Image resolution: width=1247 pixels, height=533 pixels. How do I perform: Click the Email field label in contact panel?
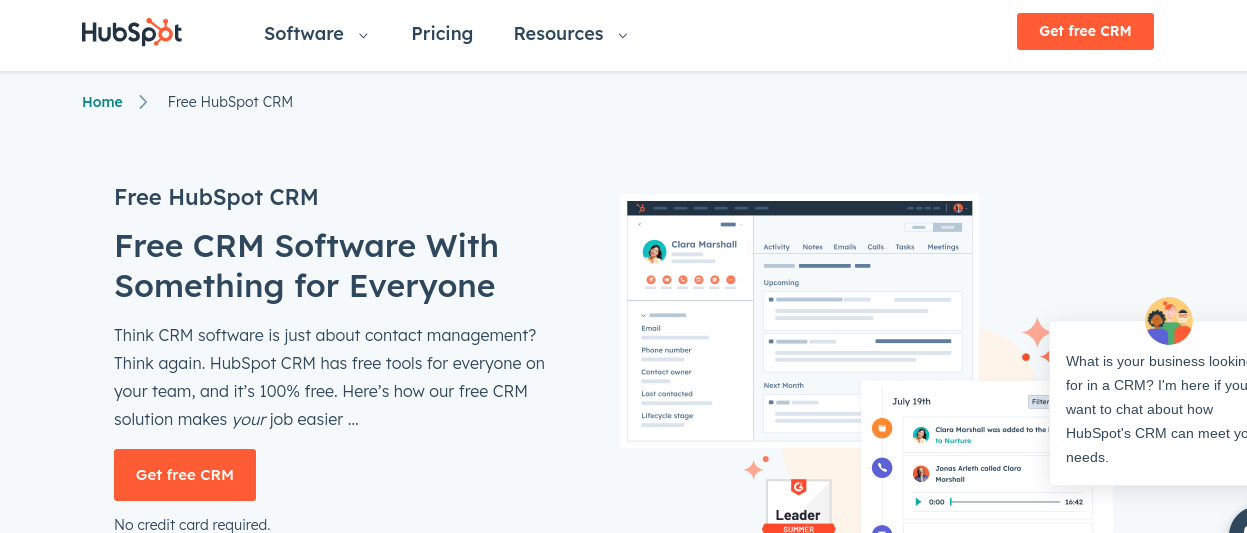(x=651, y=328)
